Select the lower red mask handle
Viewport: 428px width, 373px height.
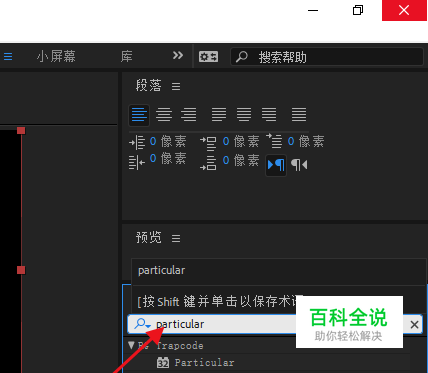tap(21, 270)
